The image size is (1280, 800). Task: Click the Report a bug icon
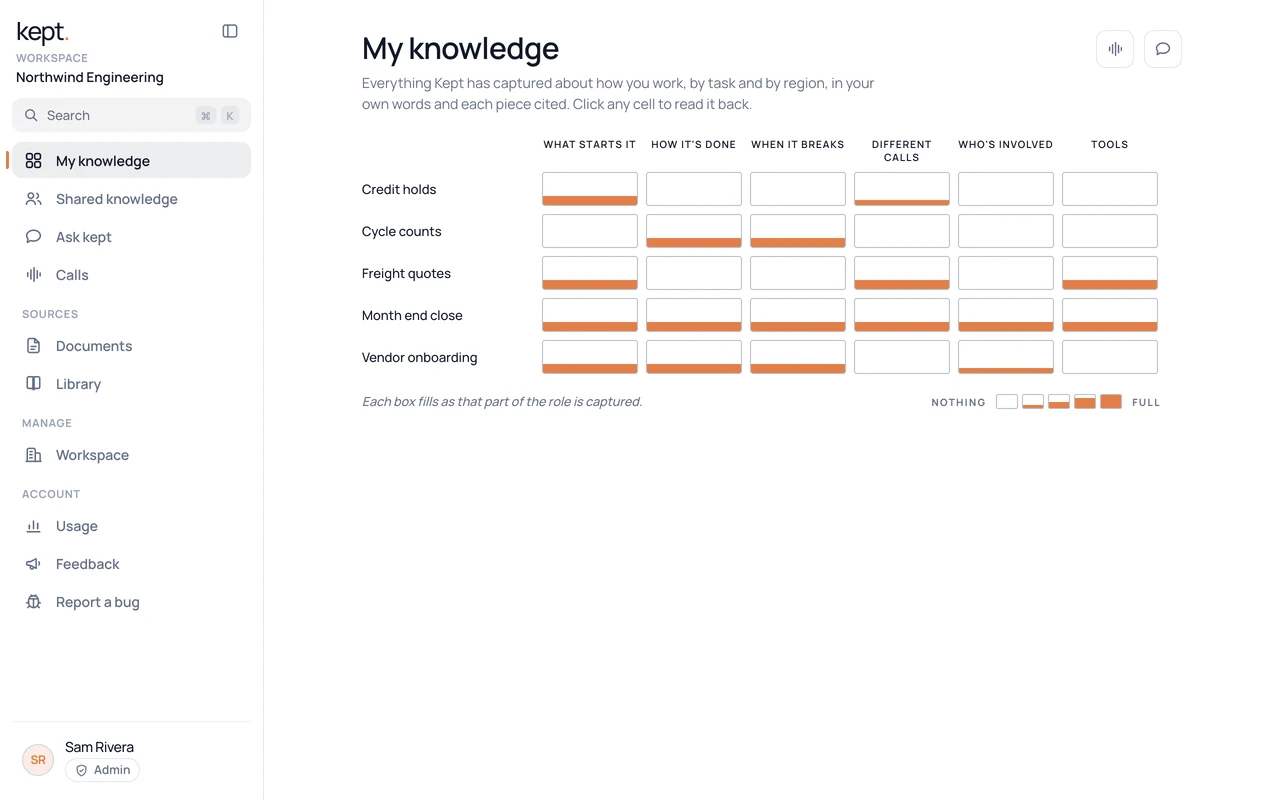coord(33,602)
